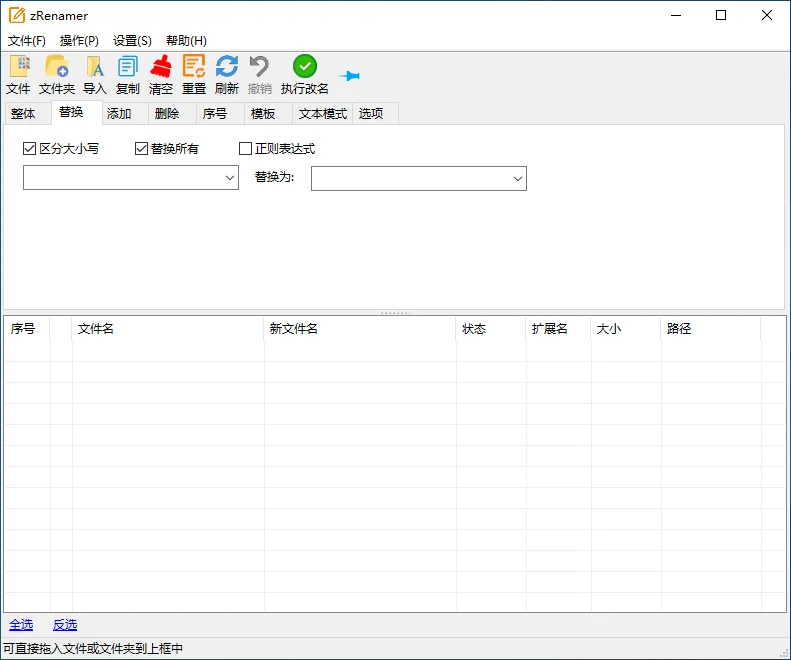Enable the 正则表达式 regex checkbox

coord(246,149)
